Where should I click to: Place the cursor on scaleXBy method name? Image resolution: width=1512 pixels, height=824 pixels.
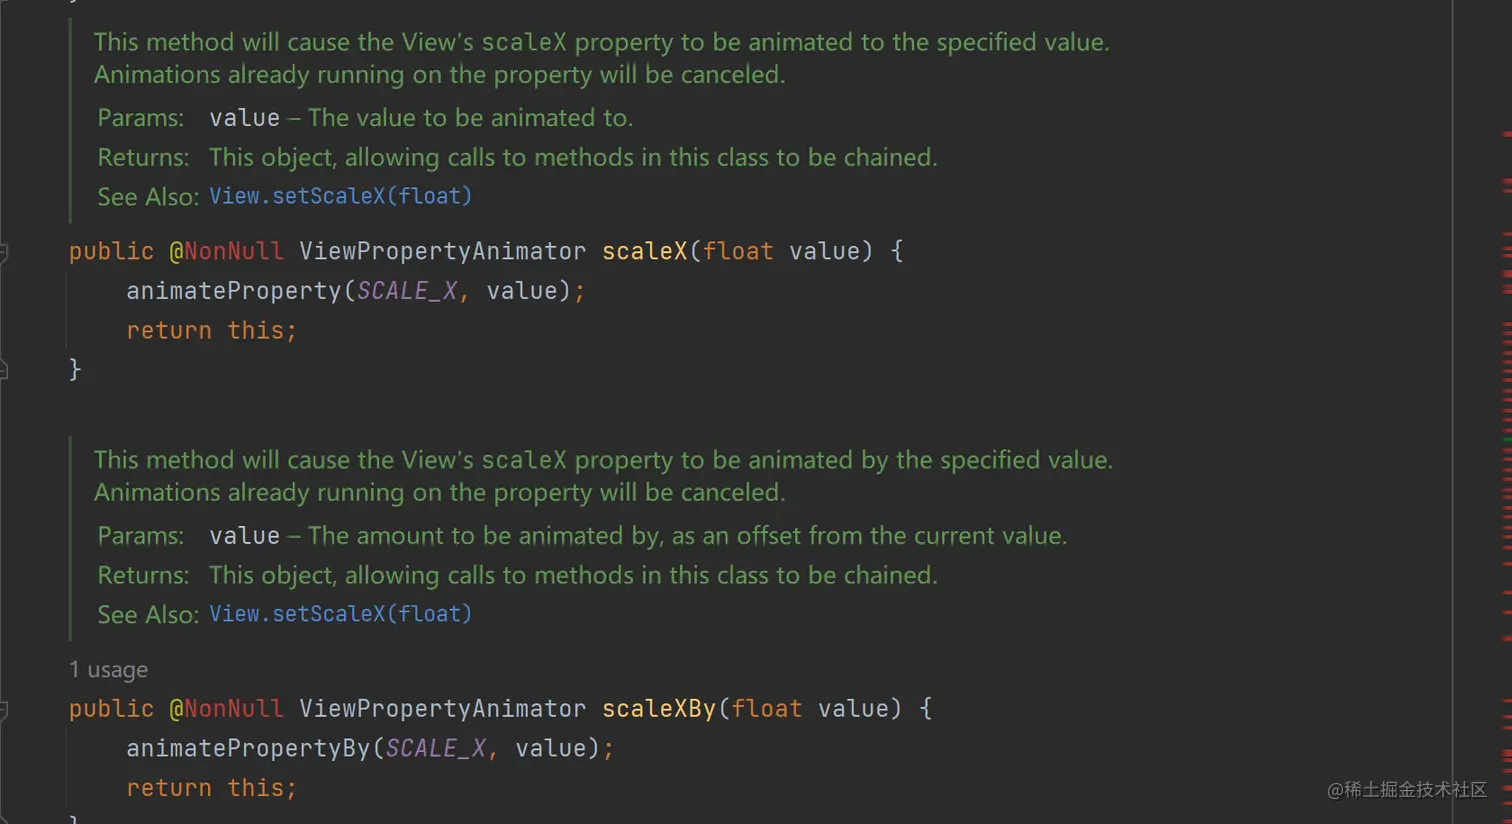658,709
